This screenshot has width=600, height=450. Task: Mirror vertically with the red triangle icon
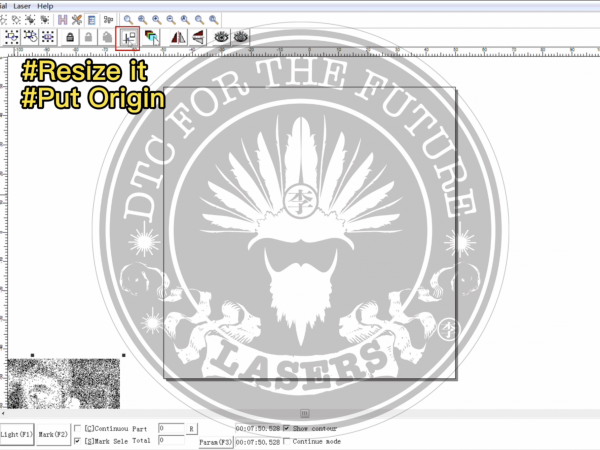[x=198, y=38]
